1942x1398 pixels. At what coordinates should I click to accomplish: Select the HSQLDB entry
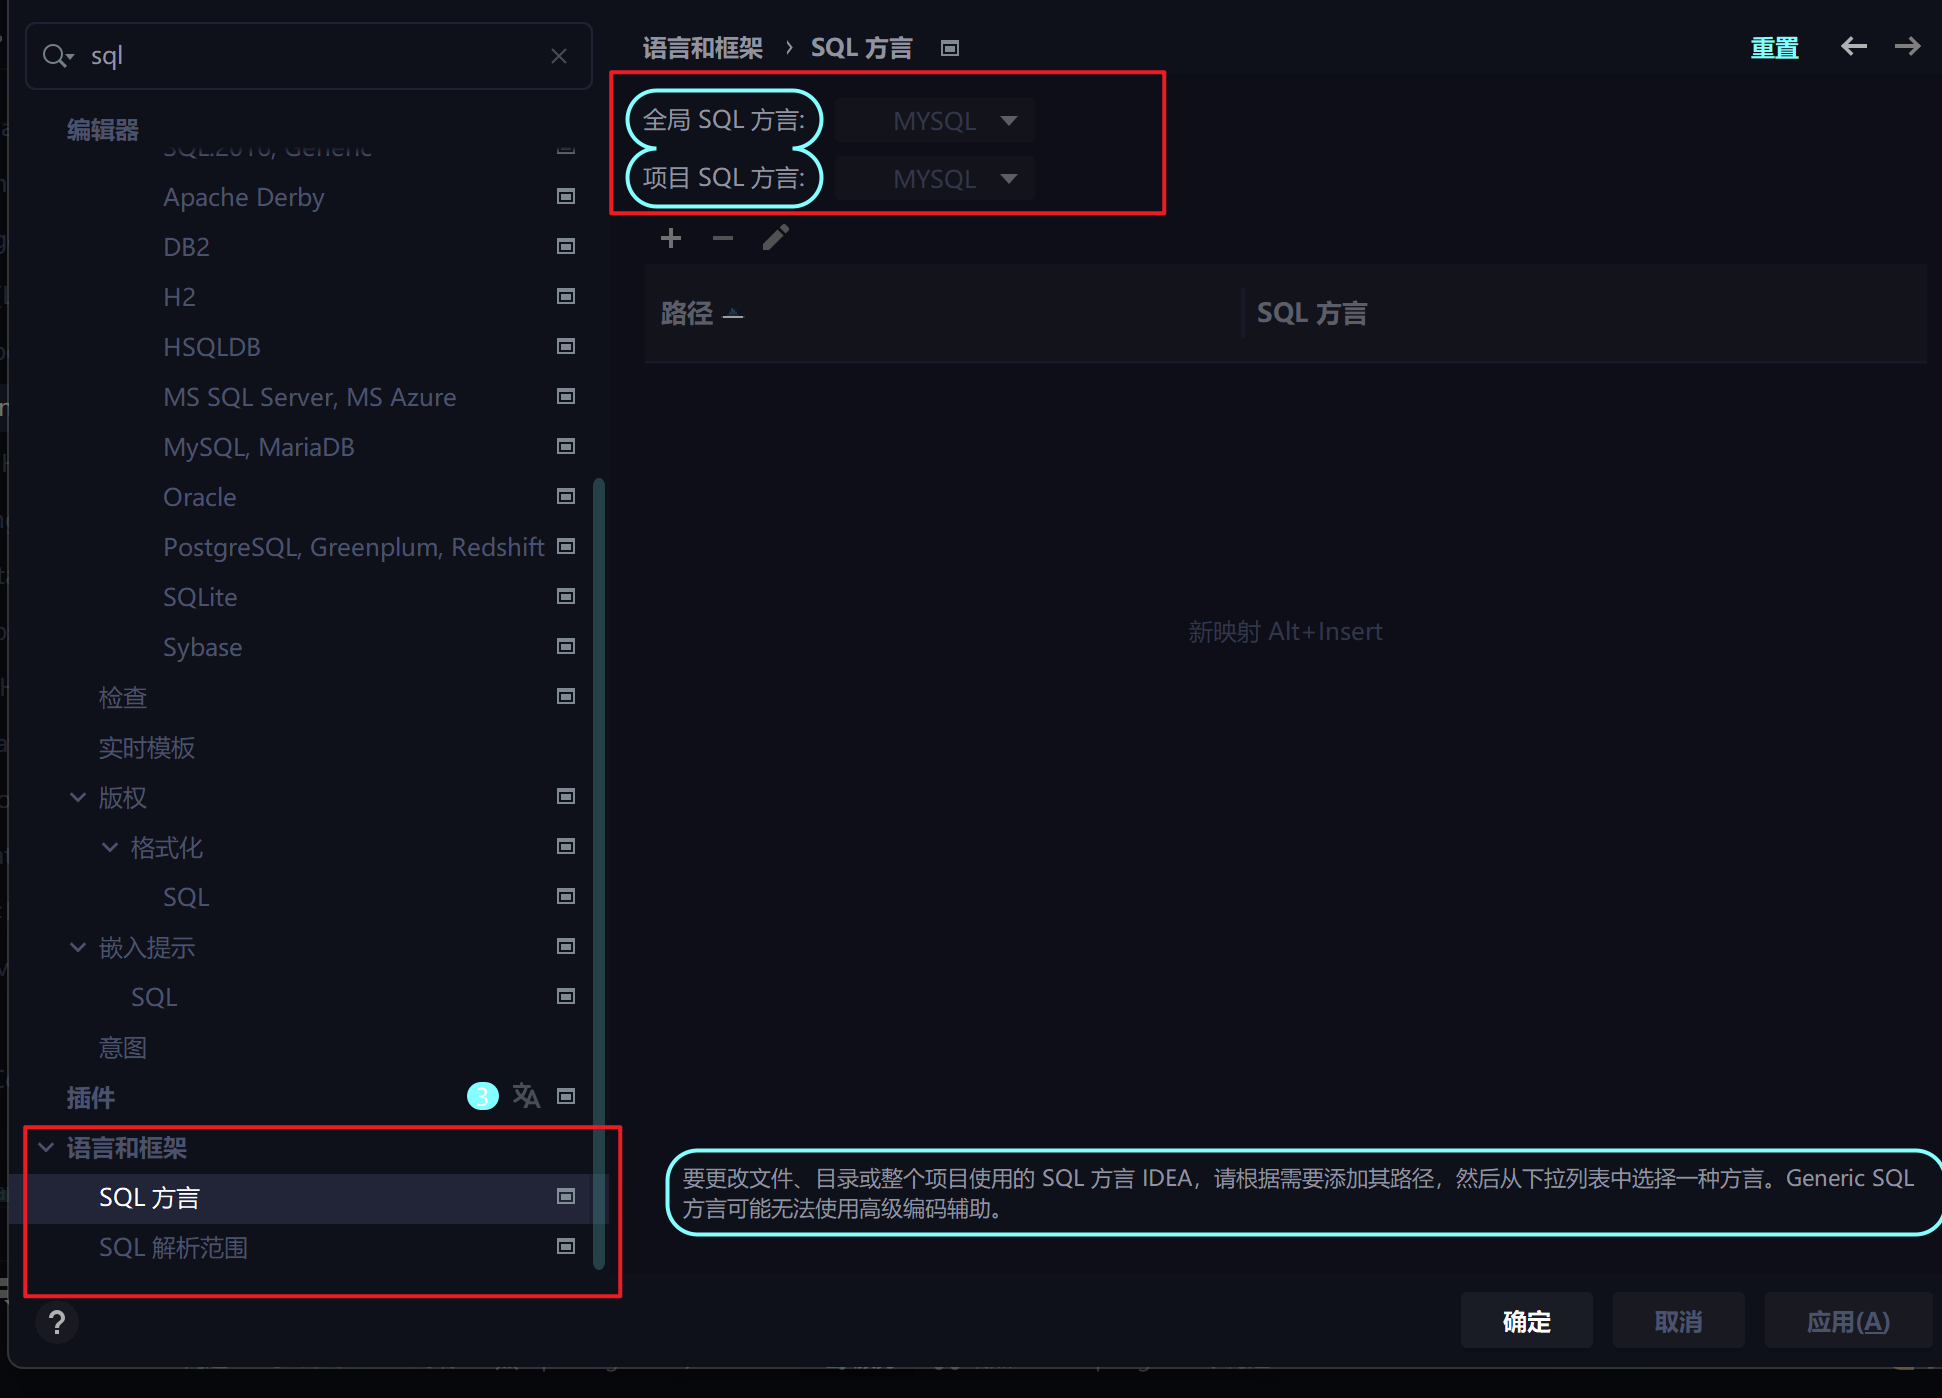coord(212,347)
